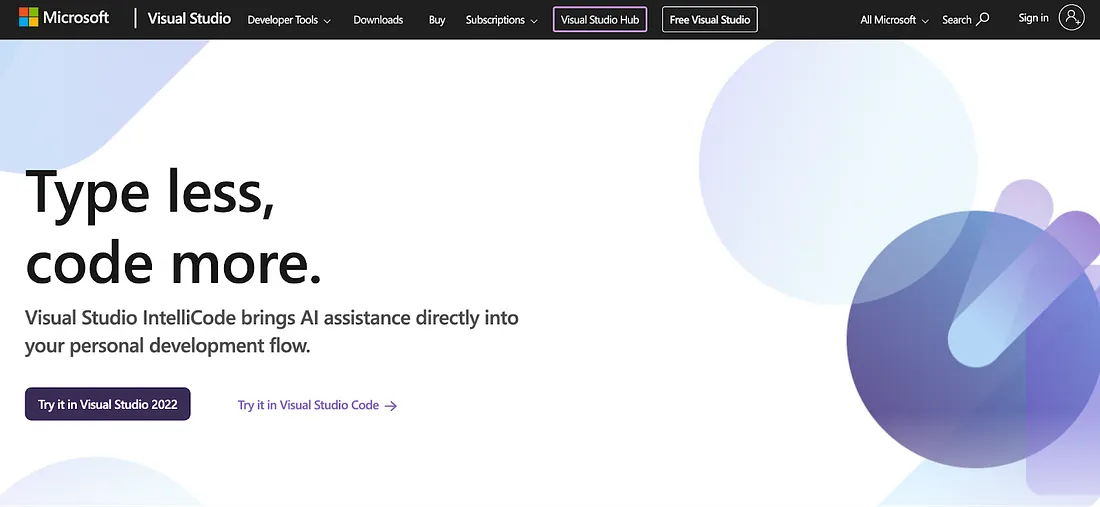This screenshot has height=507, width=1100.
Task: Expand the All Microsoft menu
Action: point(894,20)
